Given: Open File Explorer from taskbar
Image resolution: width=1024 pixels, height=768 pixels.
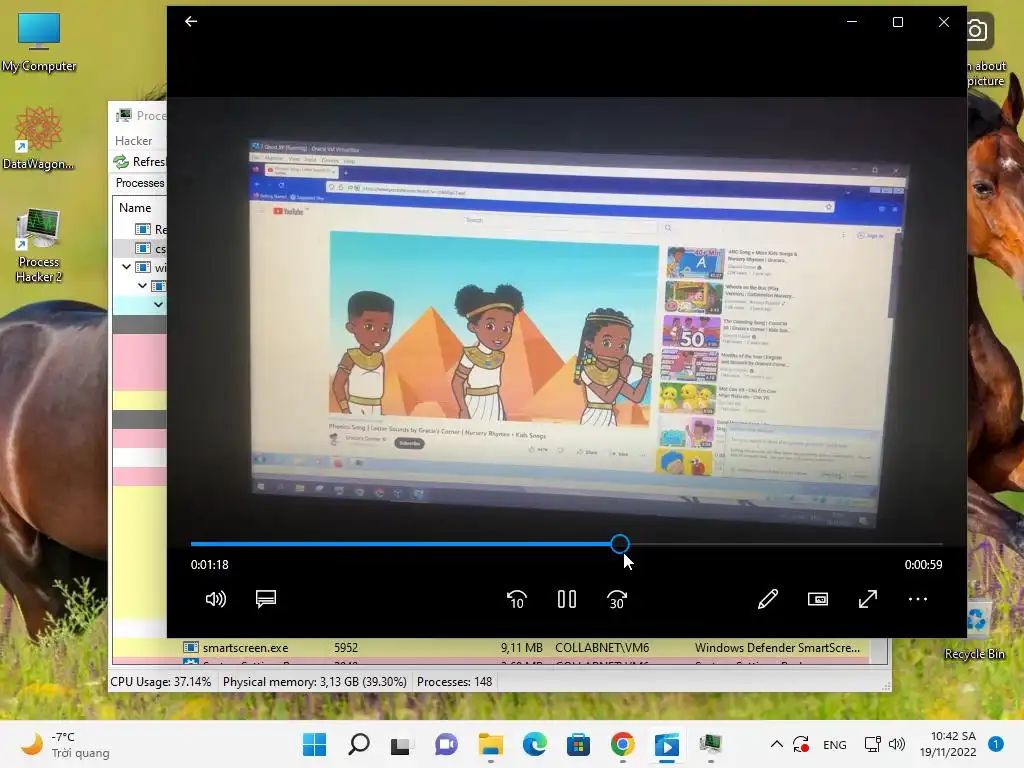Looking at the screenshot, I should [490, 744].
